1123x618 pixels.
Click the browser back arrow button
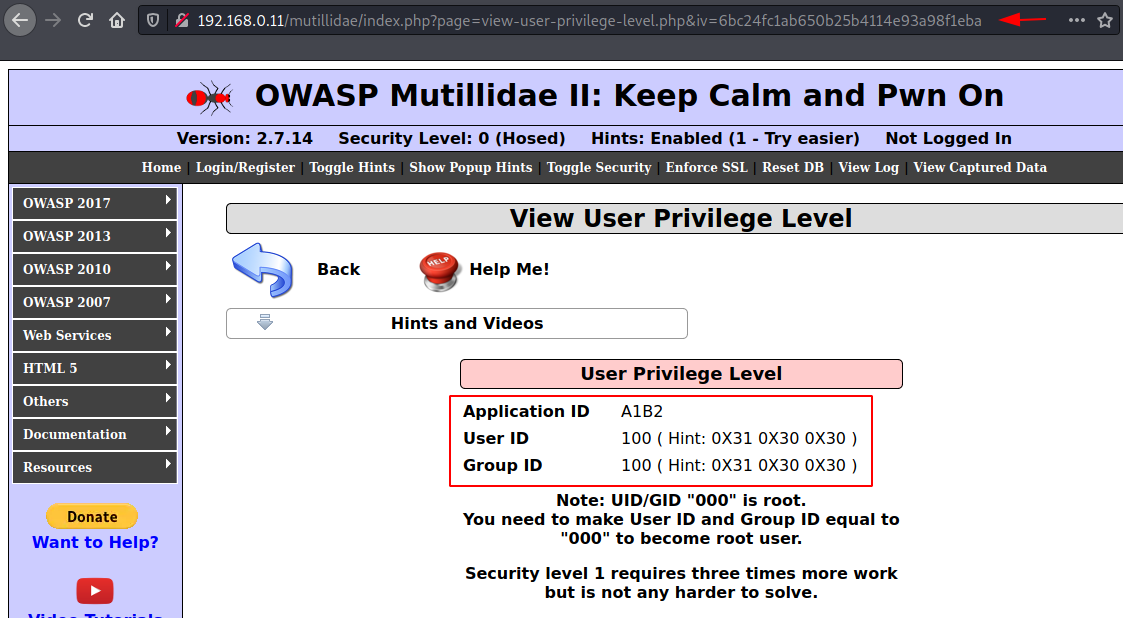coord(20,20)
